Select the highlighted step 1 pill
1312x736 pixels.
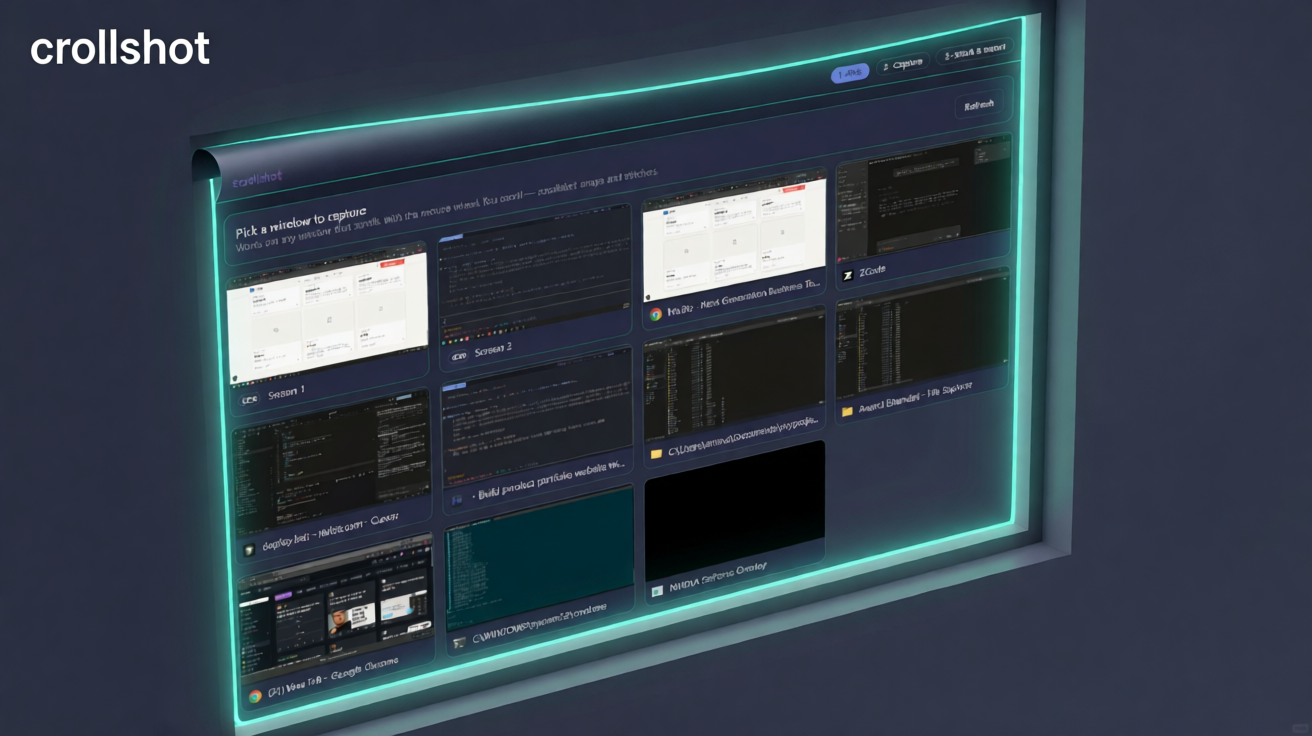click(850, 73)
